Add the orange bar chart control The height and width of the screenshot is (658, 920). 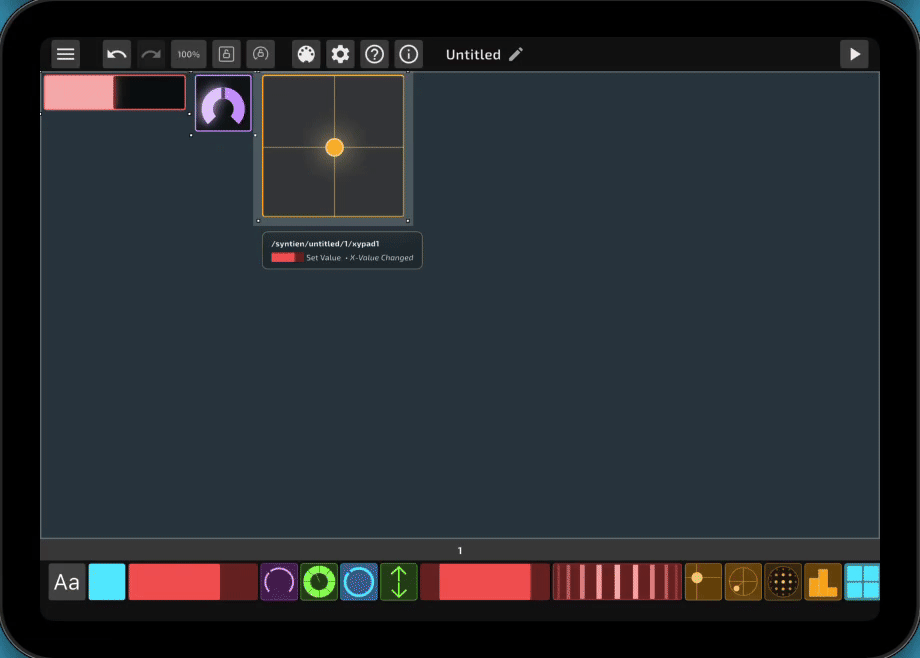pos(823,582)
